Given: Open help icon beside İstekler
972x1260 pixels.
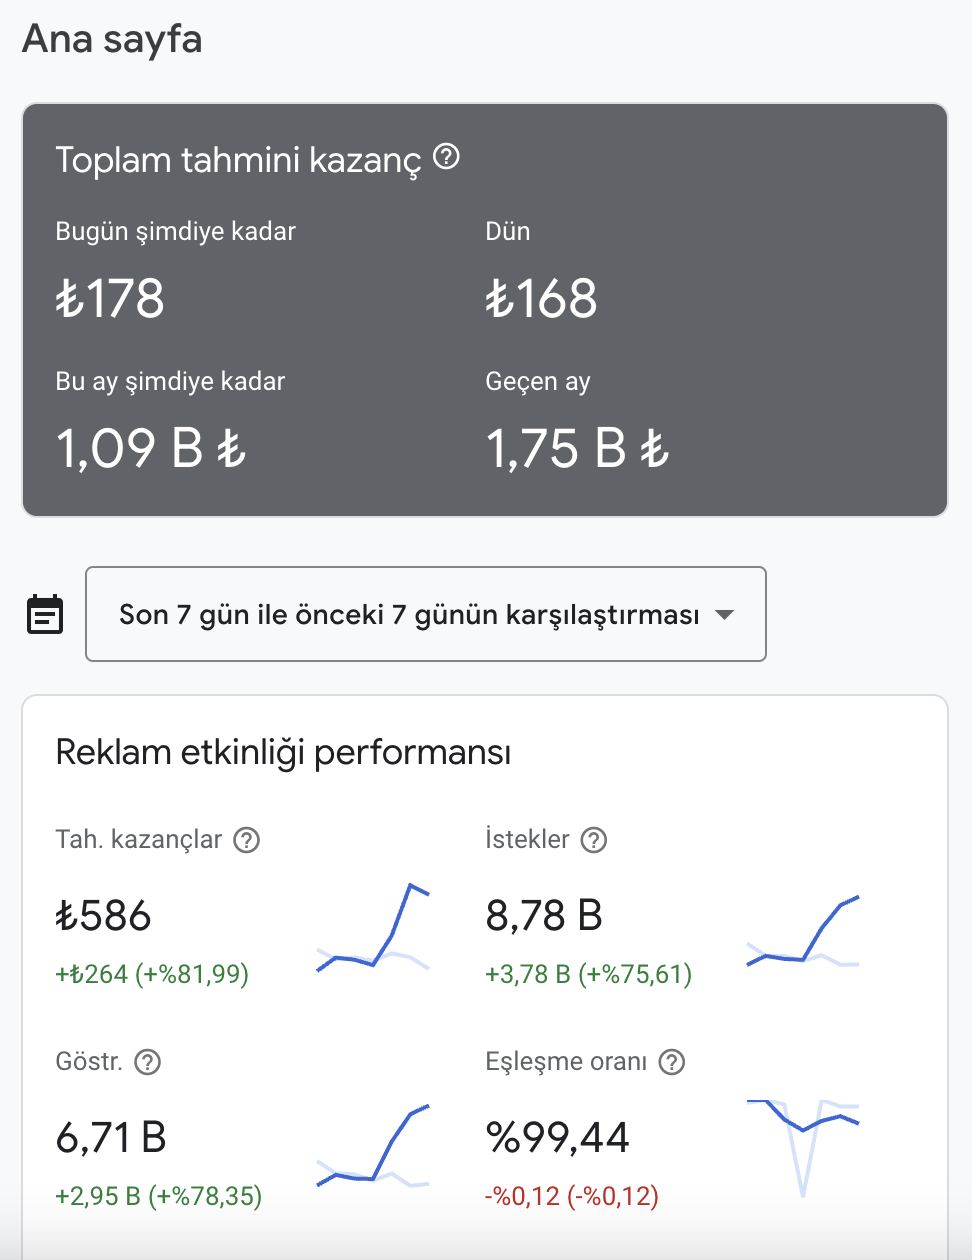Looking at the screenshot, I should click(x=594, y=840).
